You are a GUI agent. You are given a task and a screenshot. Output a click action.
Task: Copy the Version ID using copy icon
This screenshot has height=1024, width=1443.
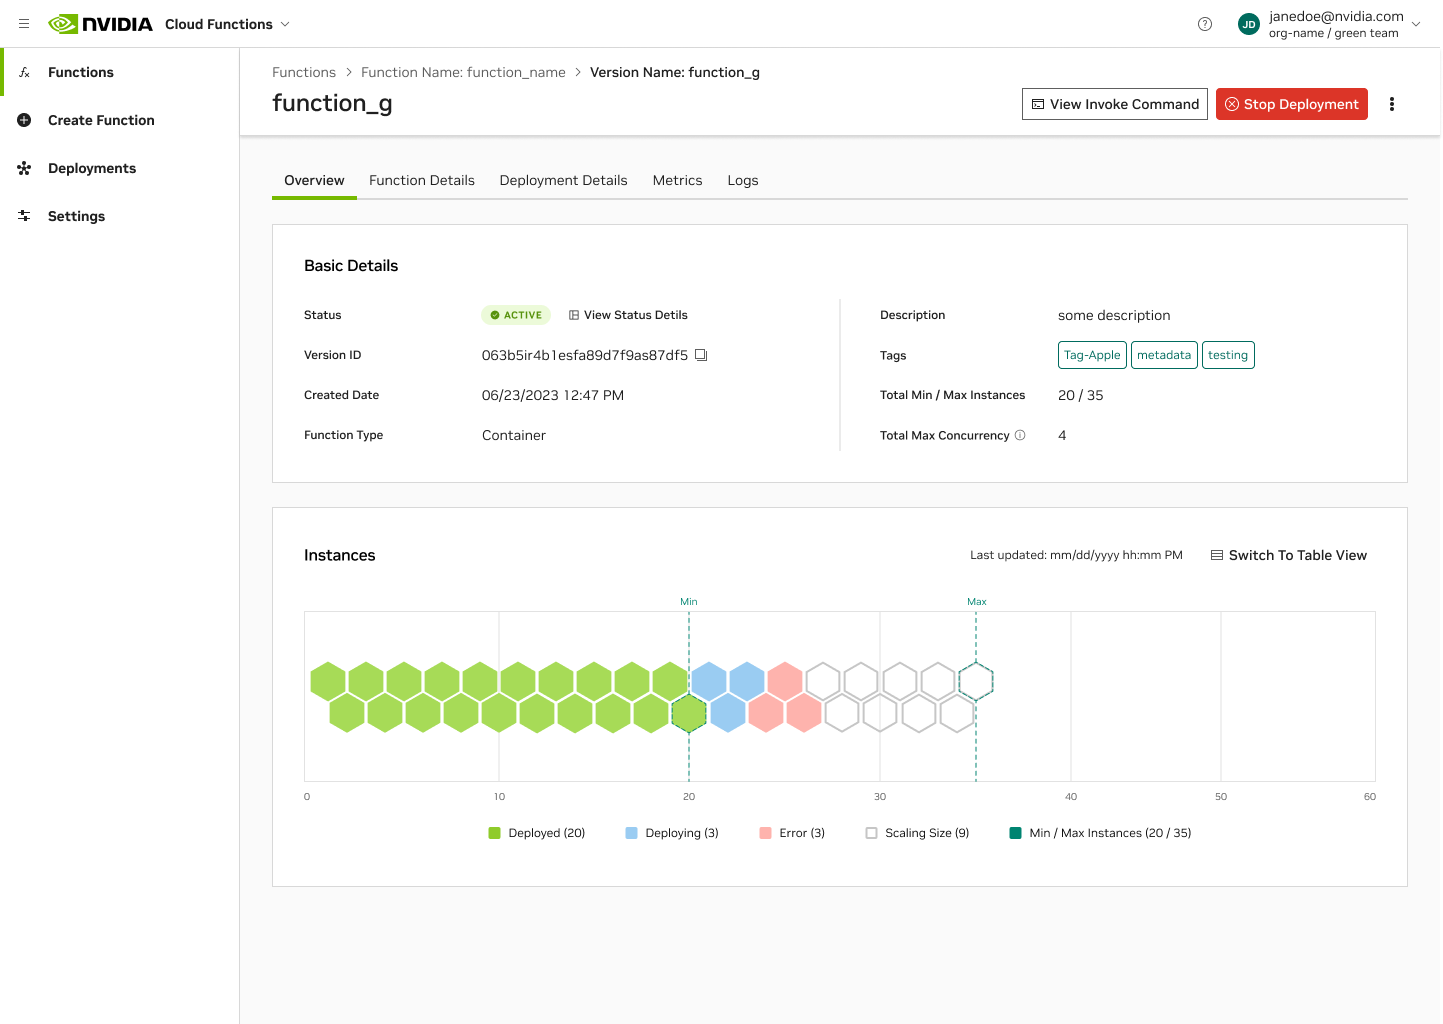tap(701, 355)
